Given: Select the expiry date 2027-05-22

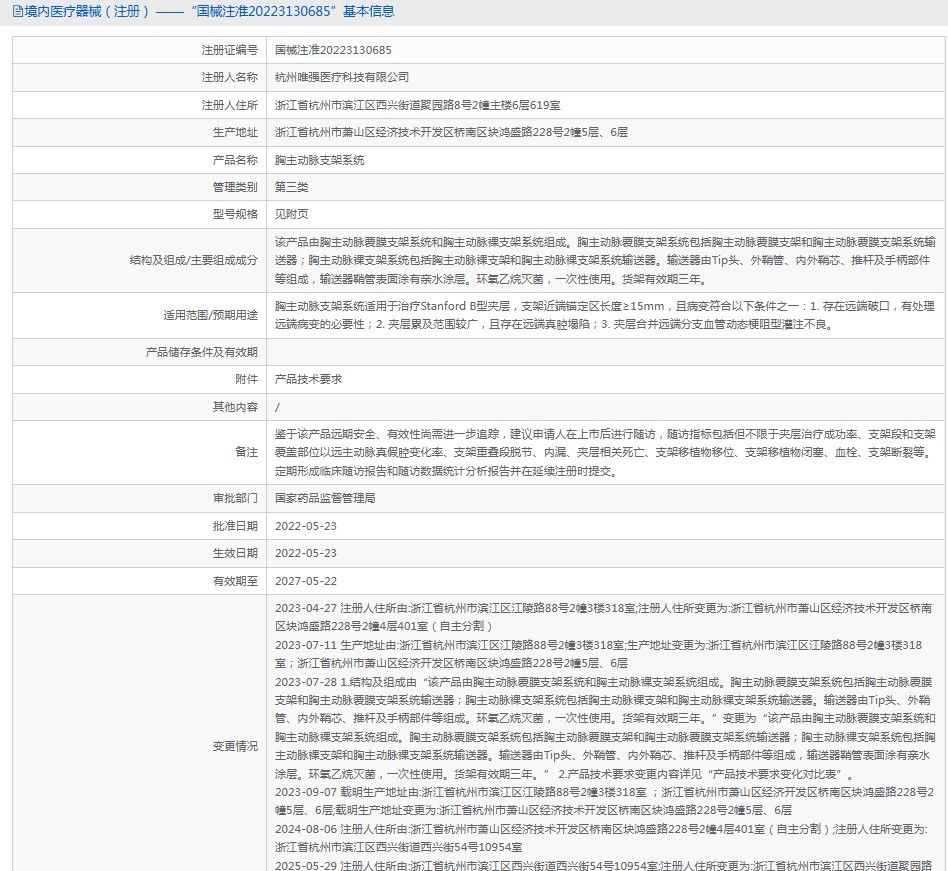Looking at the screenshot, I should (x=306, y=581).
